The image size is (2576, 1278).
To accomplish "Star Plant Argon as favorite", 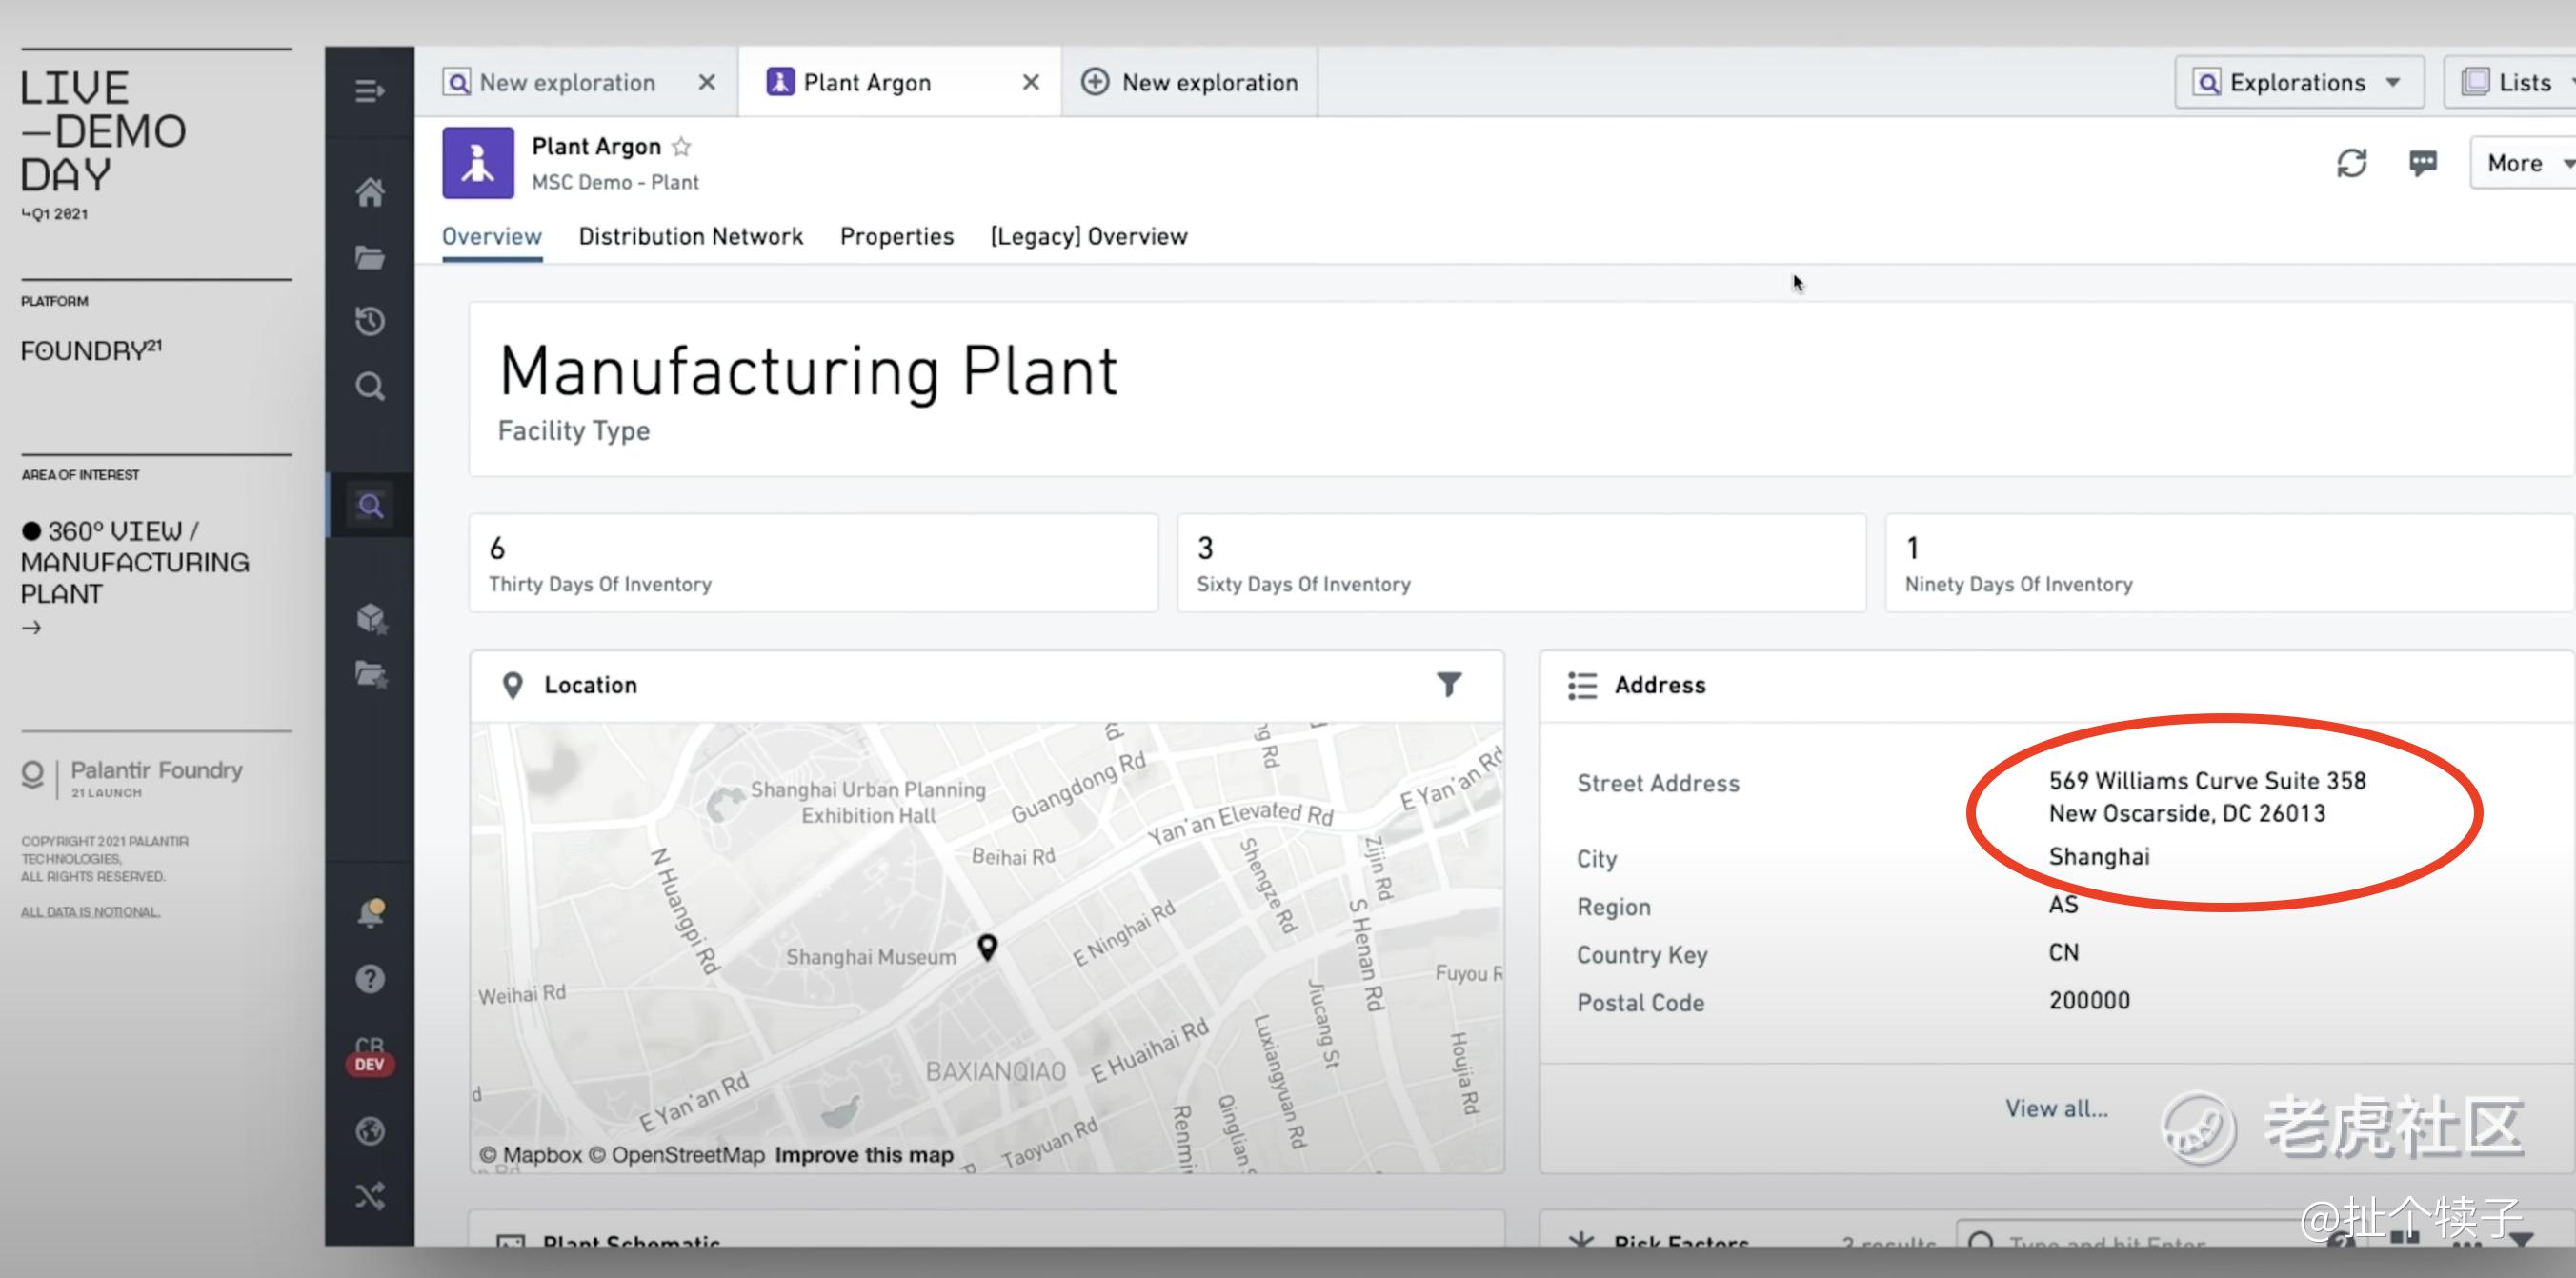I will [x=681, y=147].
